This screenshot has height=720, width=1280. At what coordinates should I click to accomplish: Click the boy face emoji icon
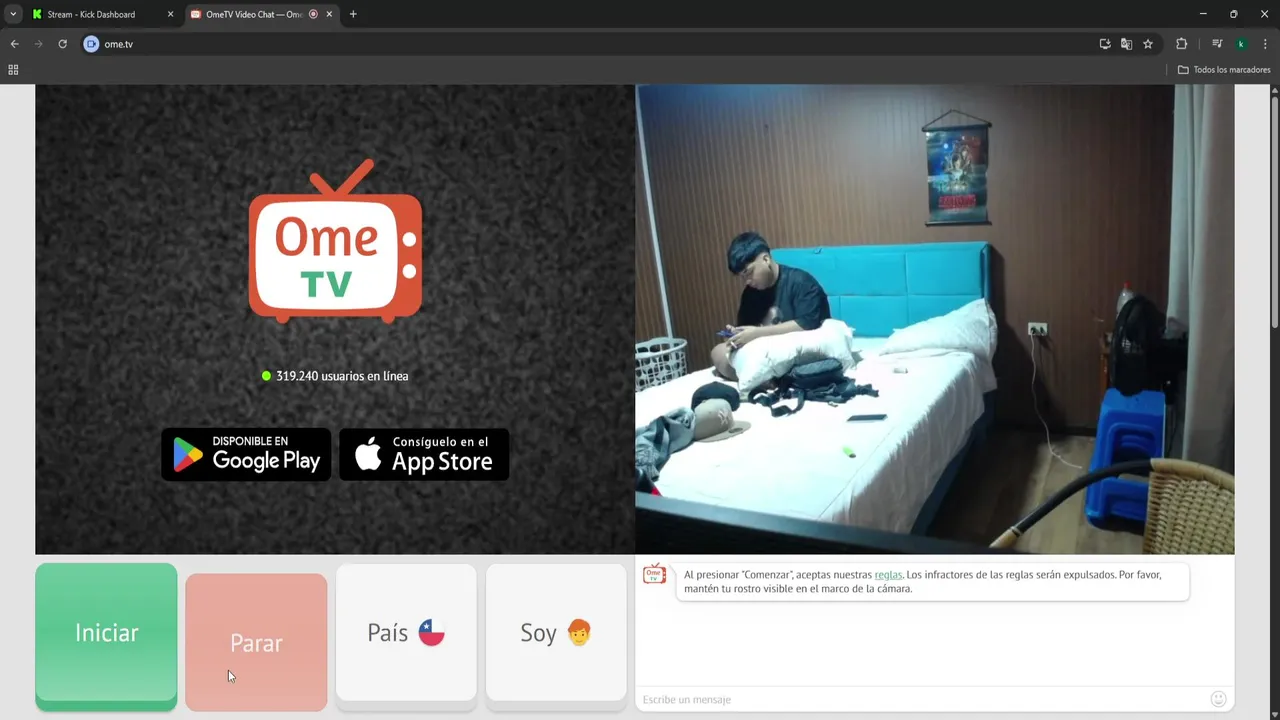pyautogui.click(x=579, y=633)
